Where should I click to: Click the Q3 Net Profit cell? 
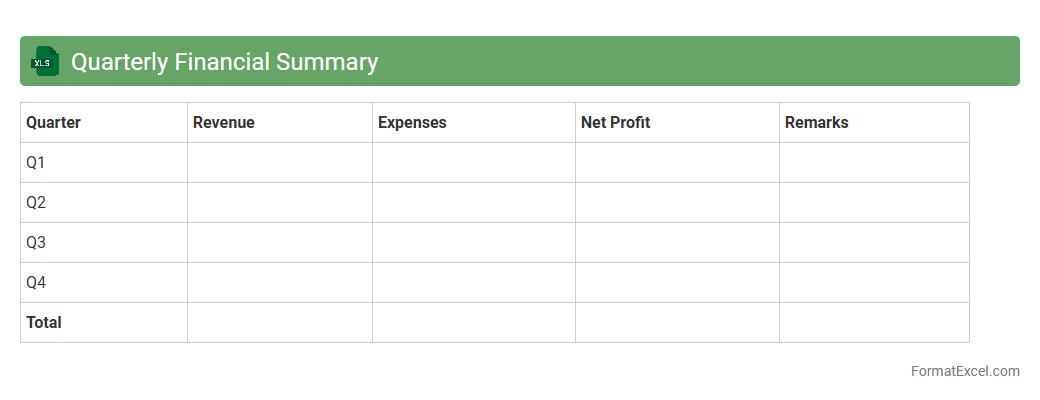click(x=677, y=243)
